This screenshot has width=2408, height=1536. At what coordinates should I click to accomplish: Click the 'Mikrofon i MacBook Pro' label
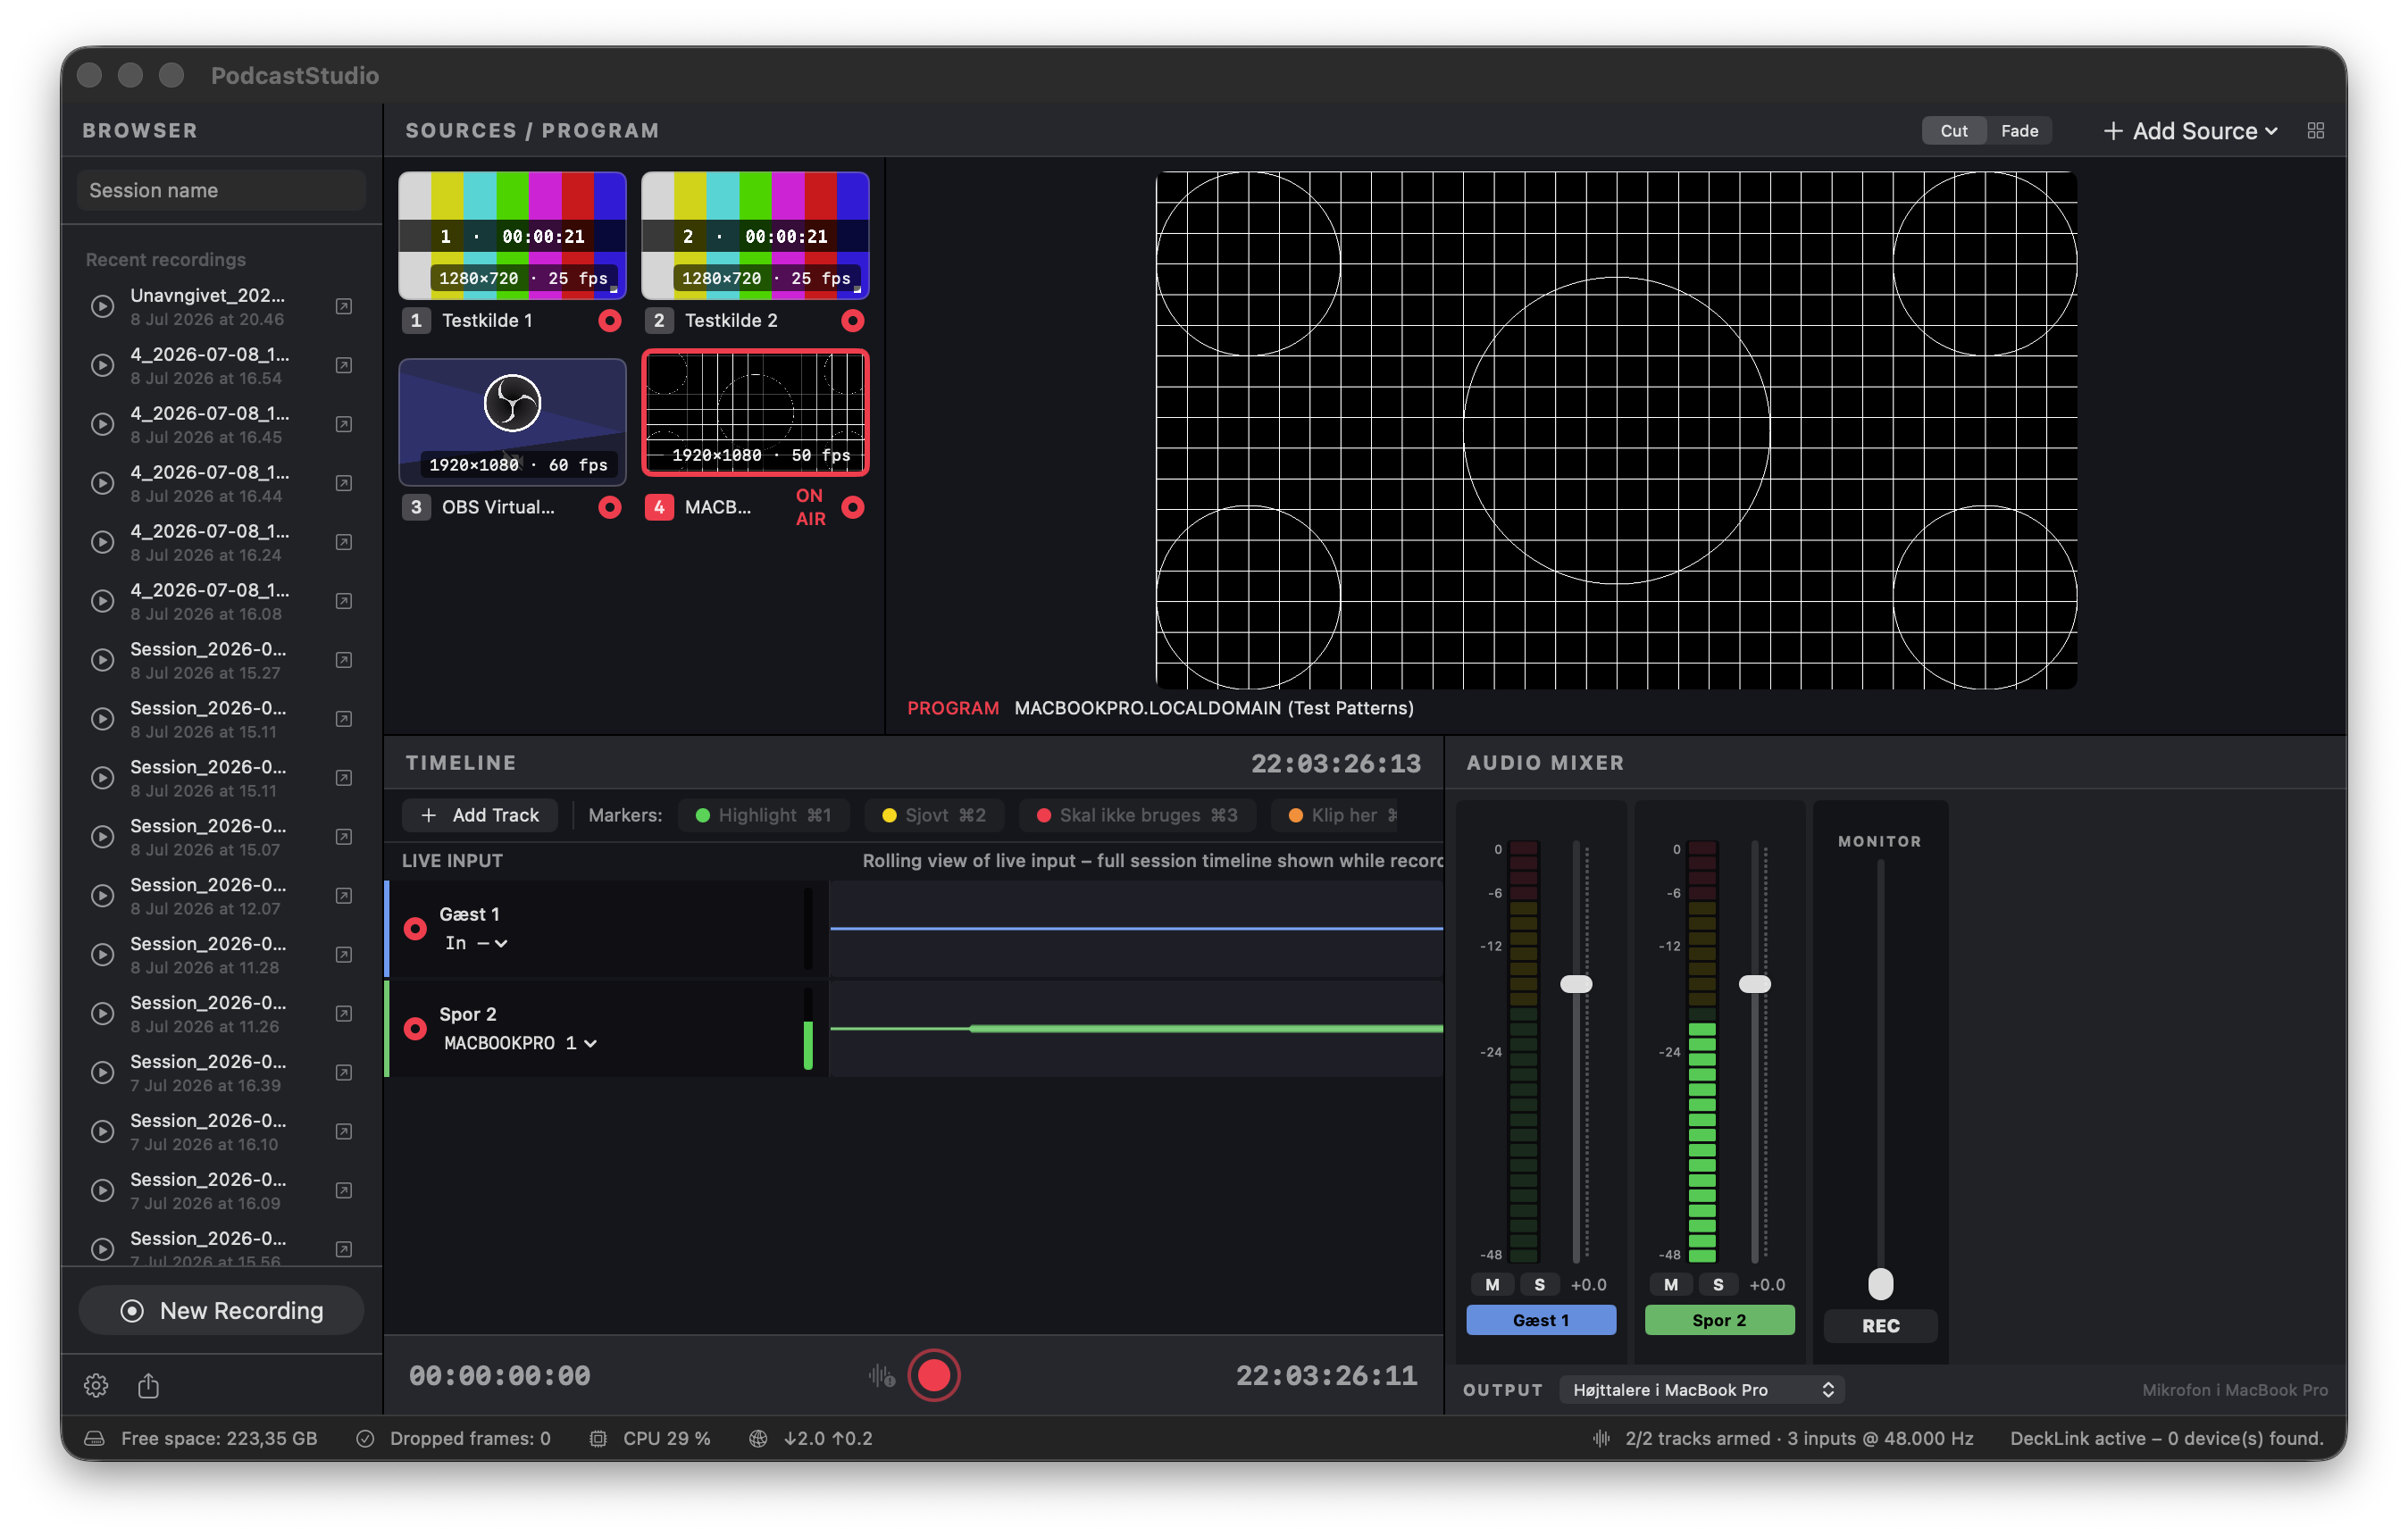pyautogui.click(x=2234, y=1390)
